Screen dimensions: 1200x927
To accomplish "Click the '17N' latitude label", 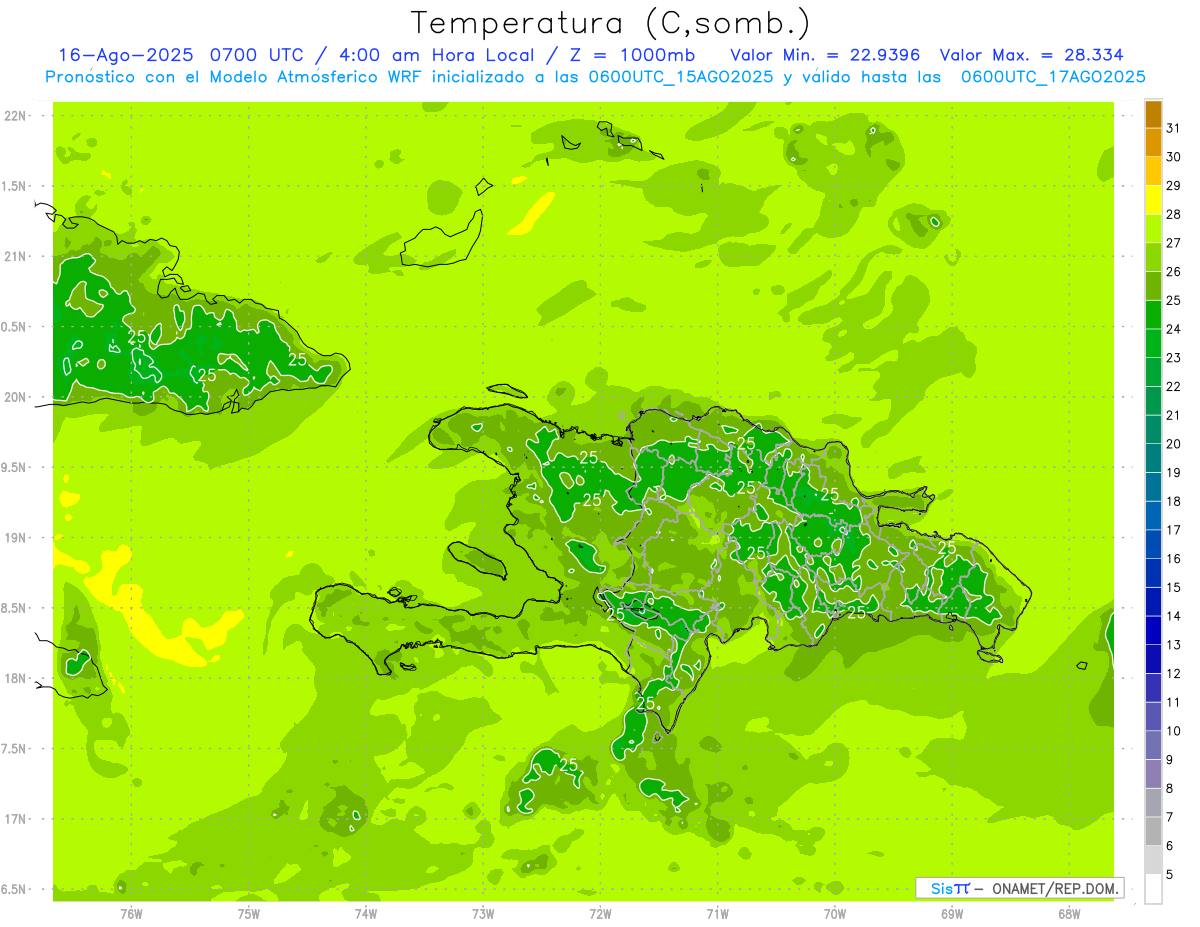I will pos(14,819).
